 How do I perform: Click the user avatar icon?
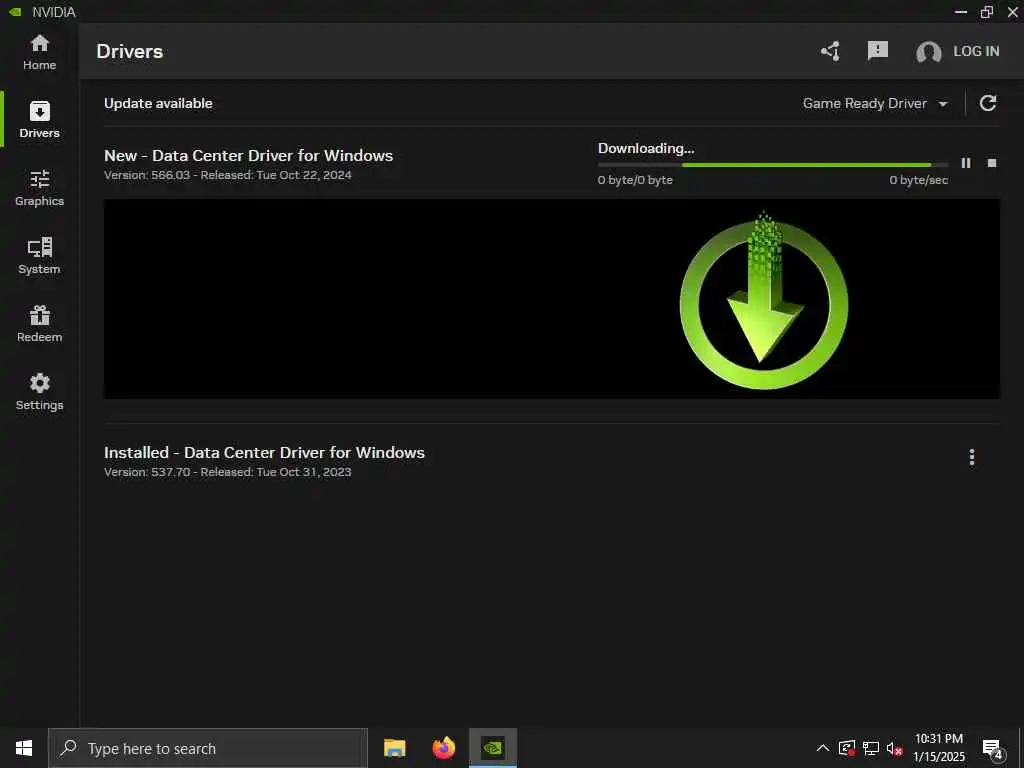point(928,52)
